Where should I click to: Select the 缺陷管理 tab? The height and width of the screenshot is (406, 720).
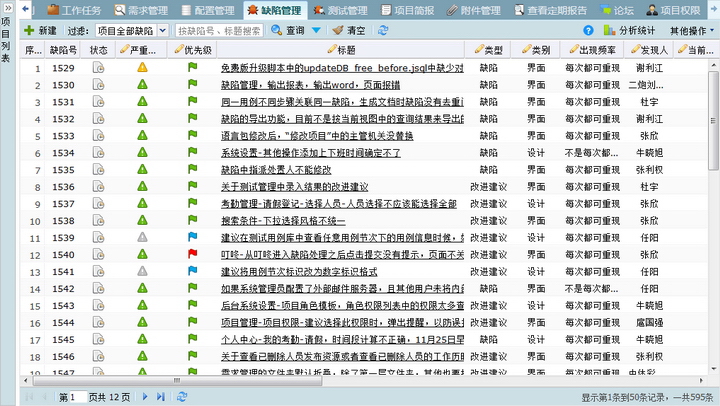pyautogui.click(x=275, y=10)
